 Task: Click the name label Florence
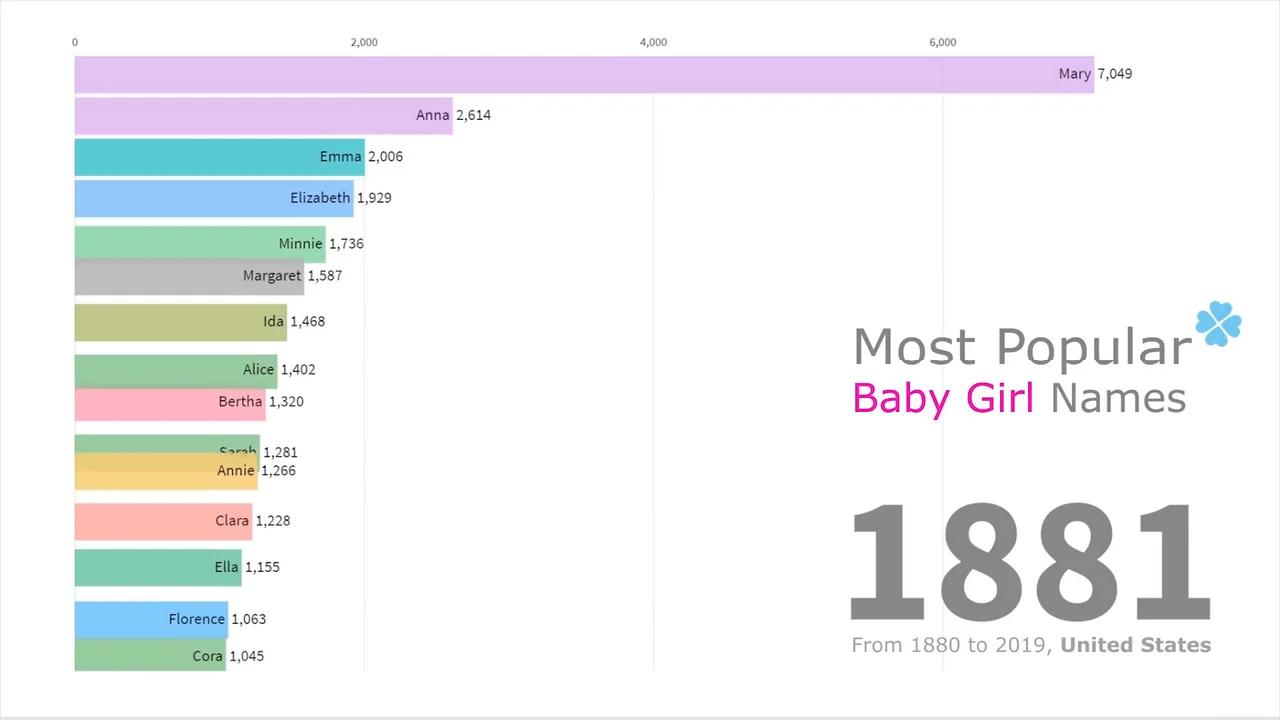click(x=196, y=619)
